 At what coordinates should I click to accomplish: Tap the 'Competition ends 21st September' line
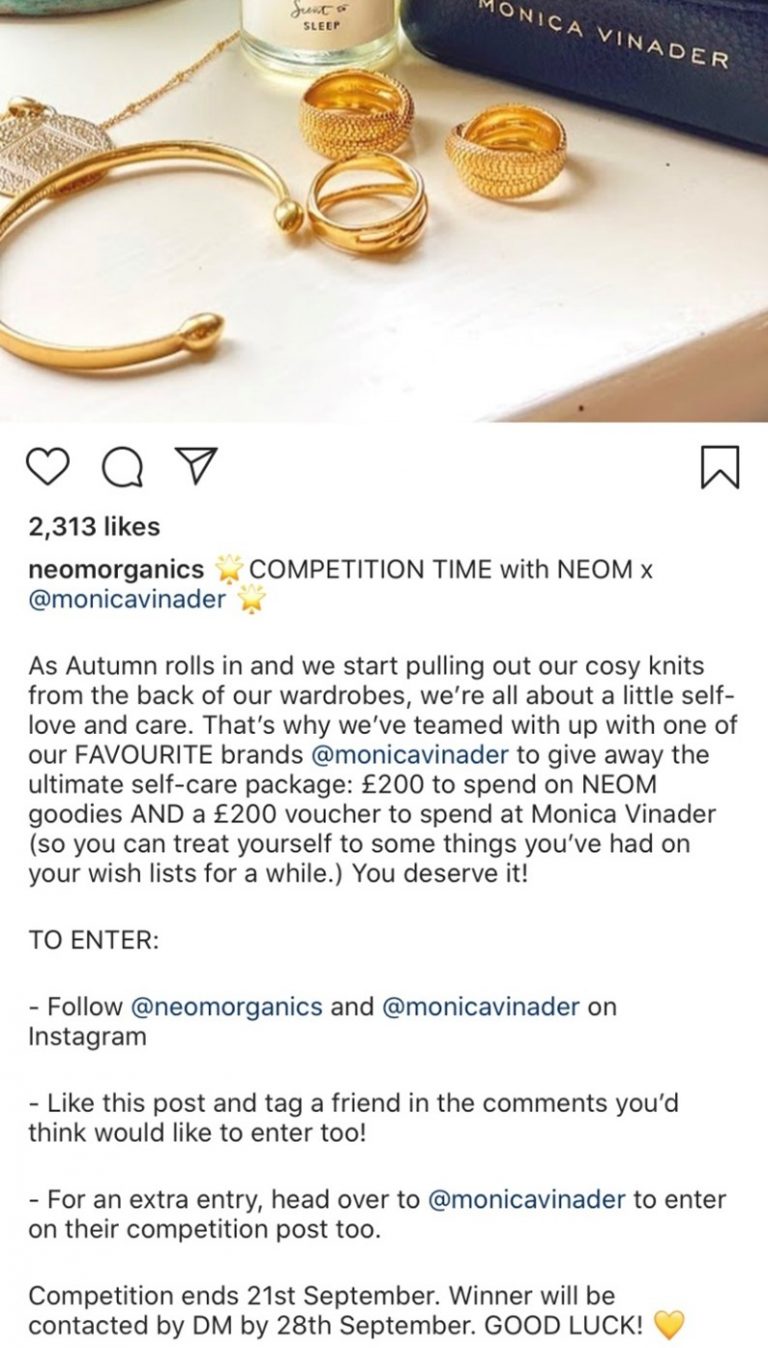point(234,1296)
